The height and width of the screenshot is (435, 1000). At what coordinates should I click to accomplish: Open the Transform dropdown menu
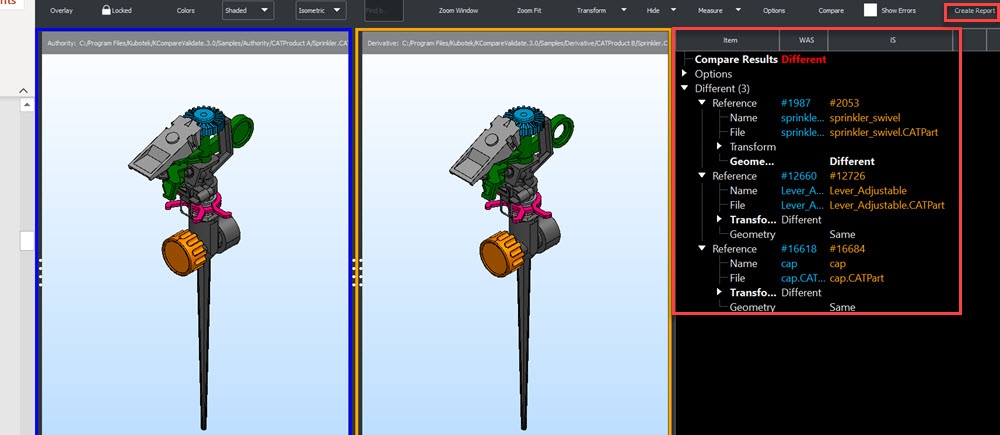(x=624, y=10)
